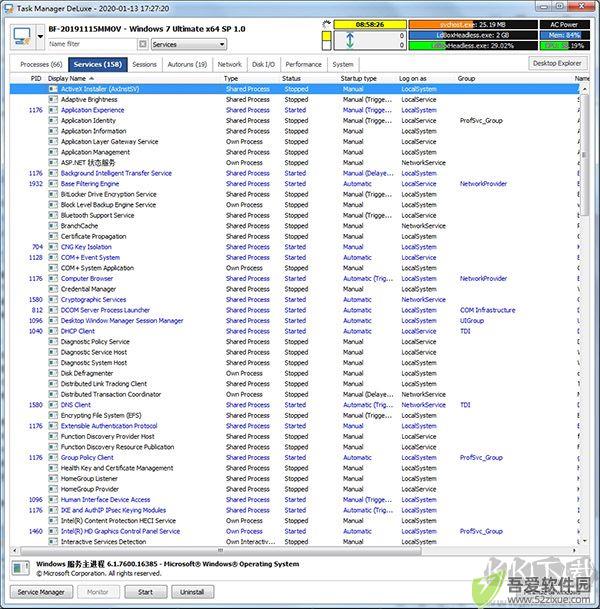Screen dimensions: 600x609
Task: Select the Human Interface Device Access row
Action: click(x=294, y=500)
